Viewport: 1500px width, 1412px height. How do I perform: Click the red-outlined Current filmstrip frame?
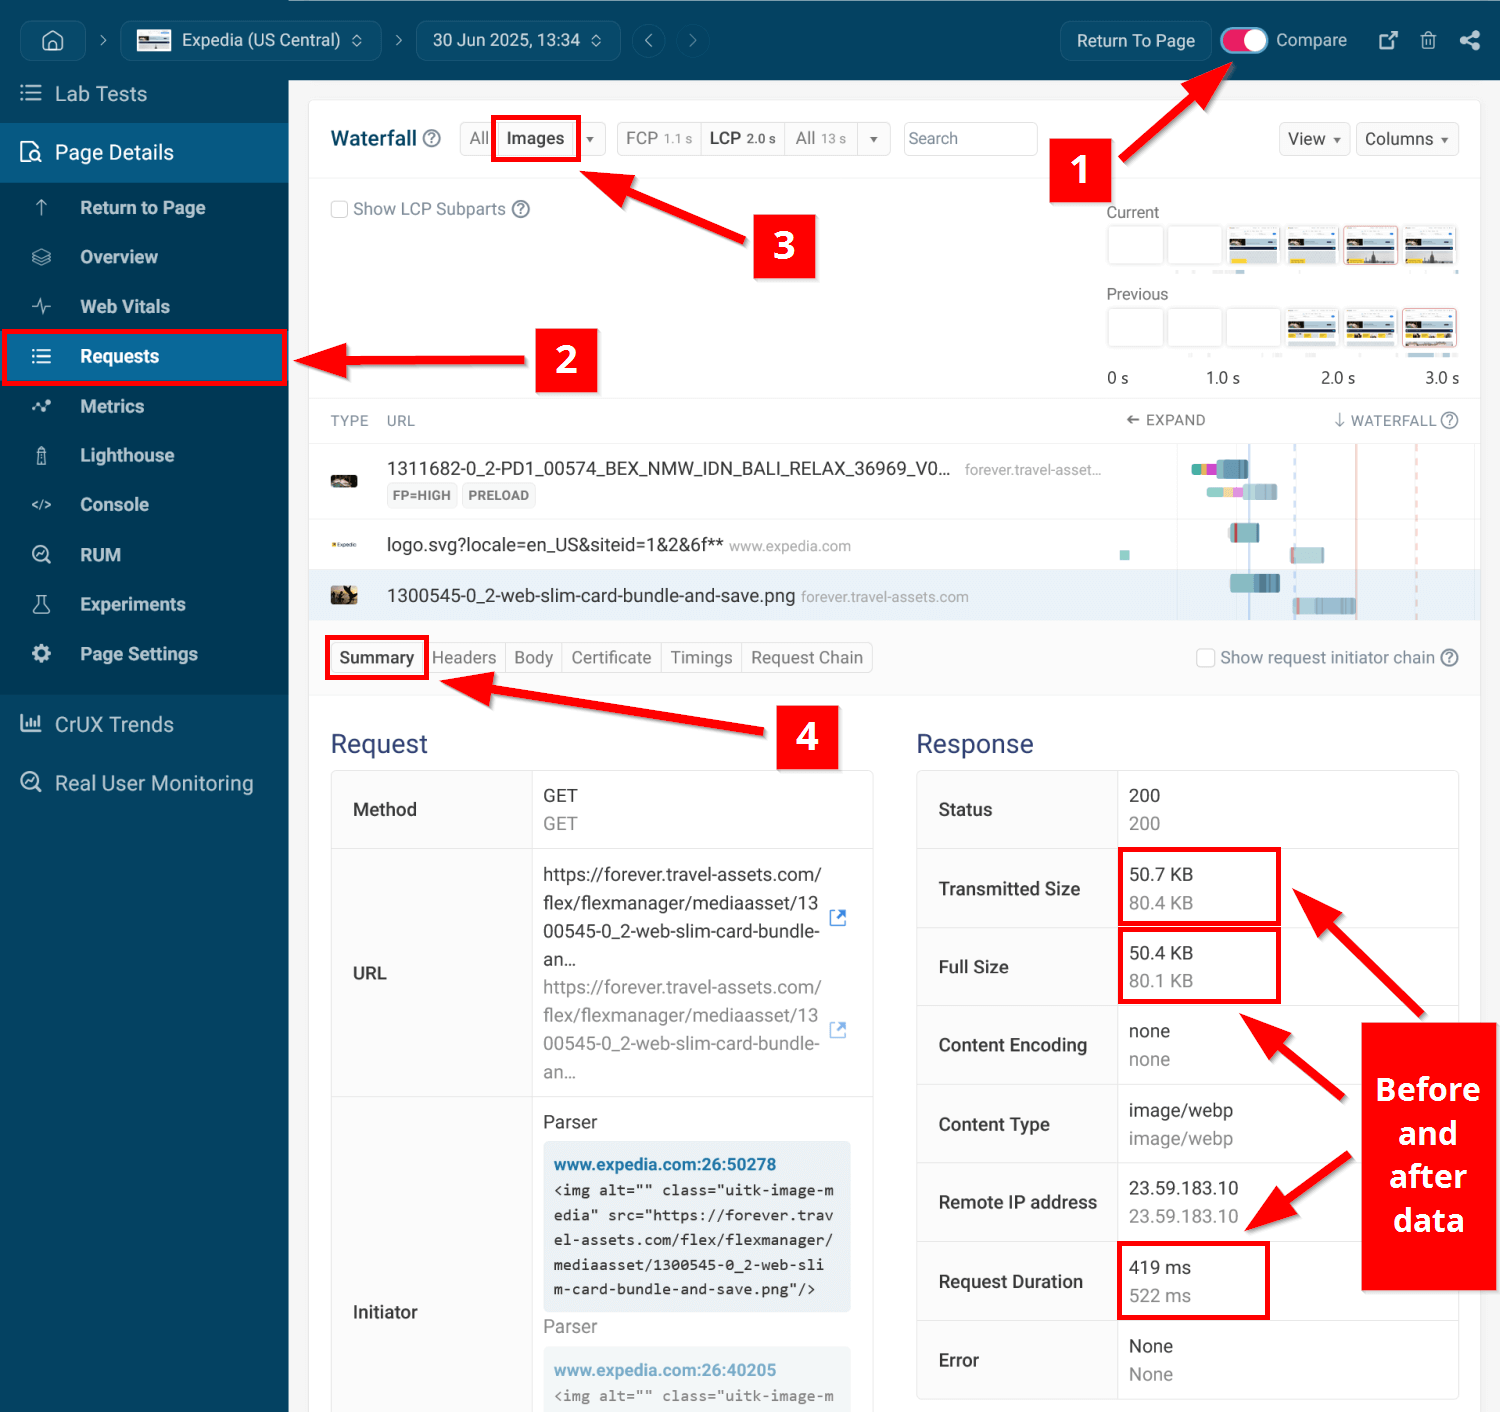point(1370,245)
